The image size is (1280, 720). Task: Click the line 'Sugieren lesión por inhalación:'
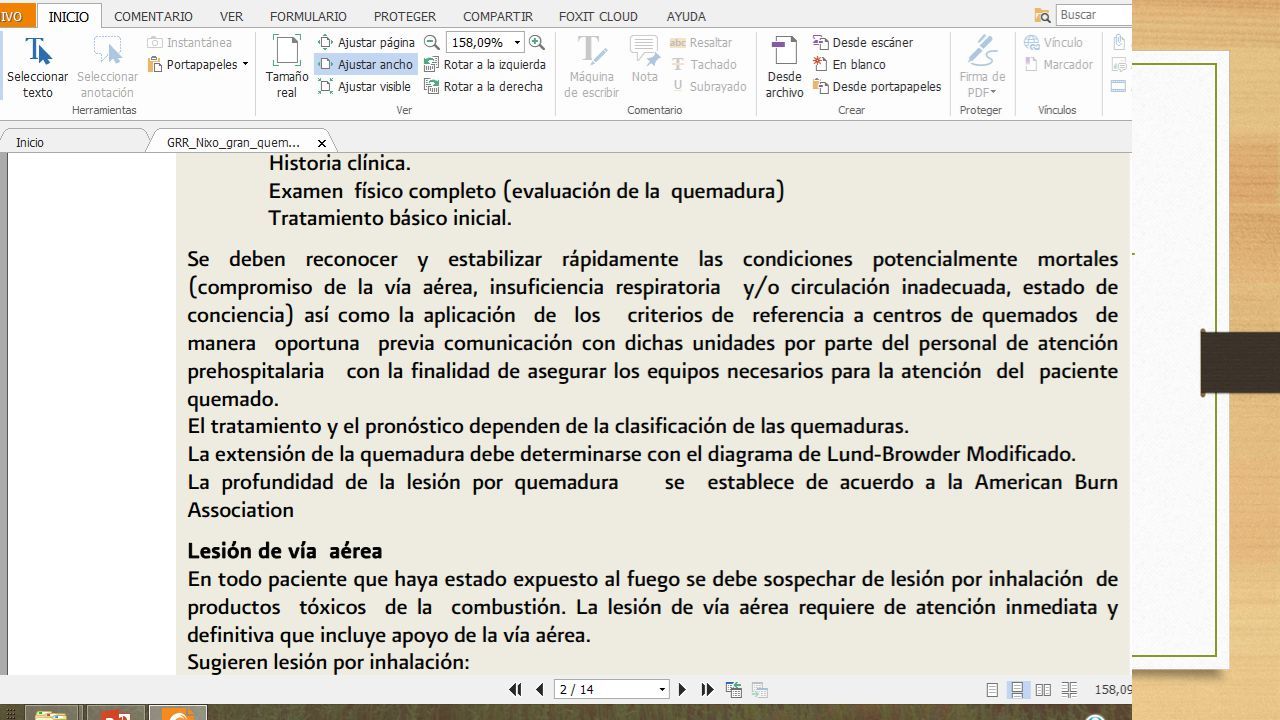coord(328,663)
